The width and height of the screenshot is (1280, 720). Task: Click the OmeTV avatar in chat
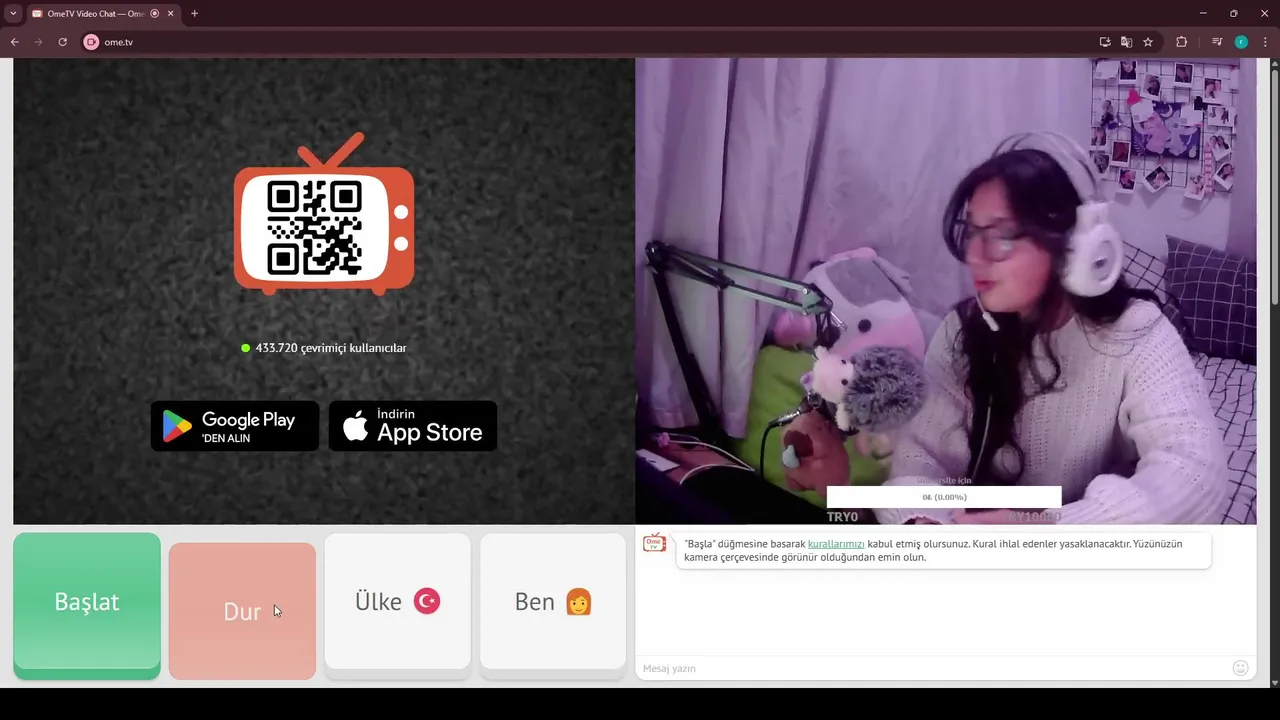(x=654, y=543)
